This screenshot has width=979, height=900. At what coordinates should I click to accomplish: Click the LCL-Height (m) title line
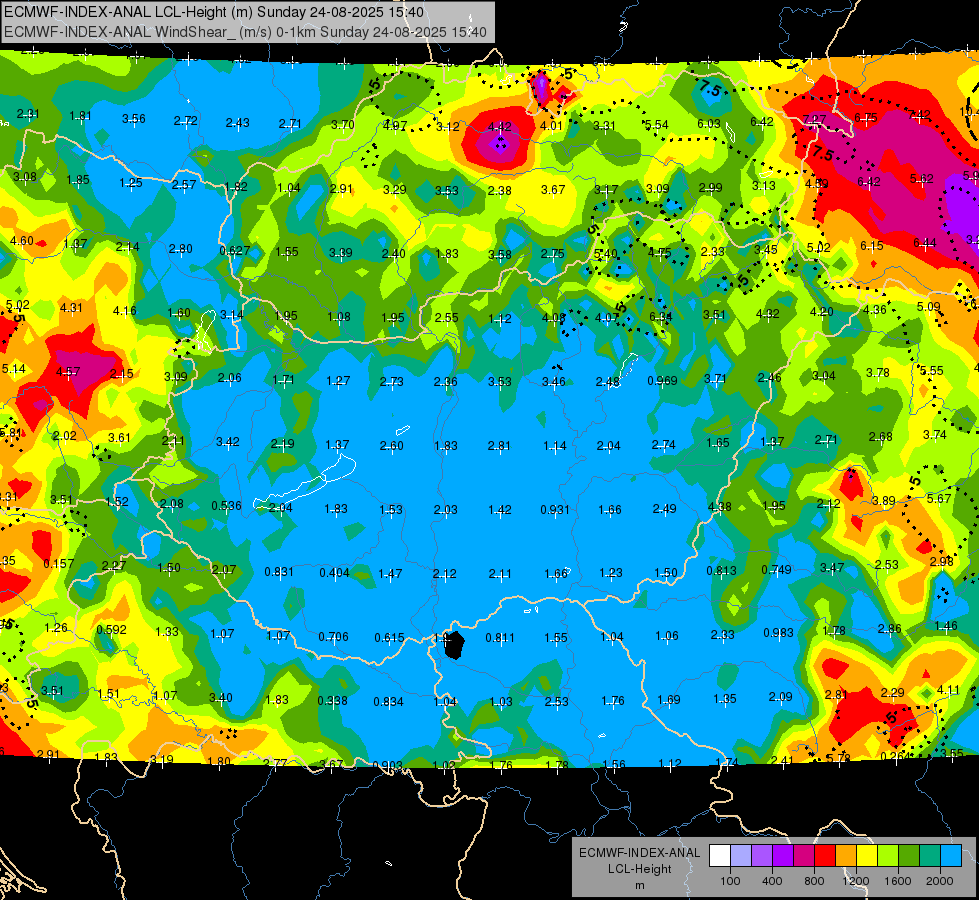click(x=214, y=12)
